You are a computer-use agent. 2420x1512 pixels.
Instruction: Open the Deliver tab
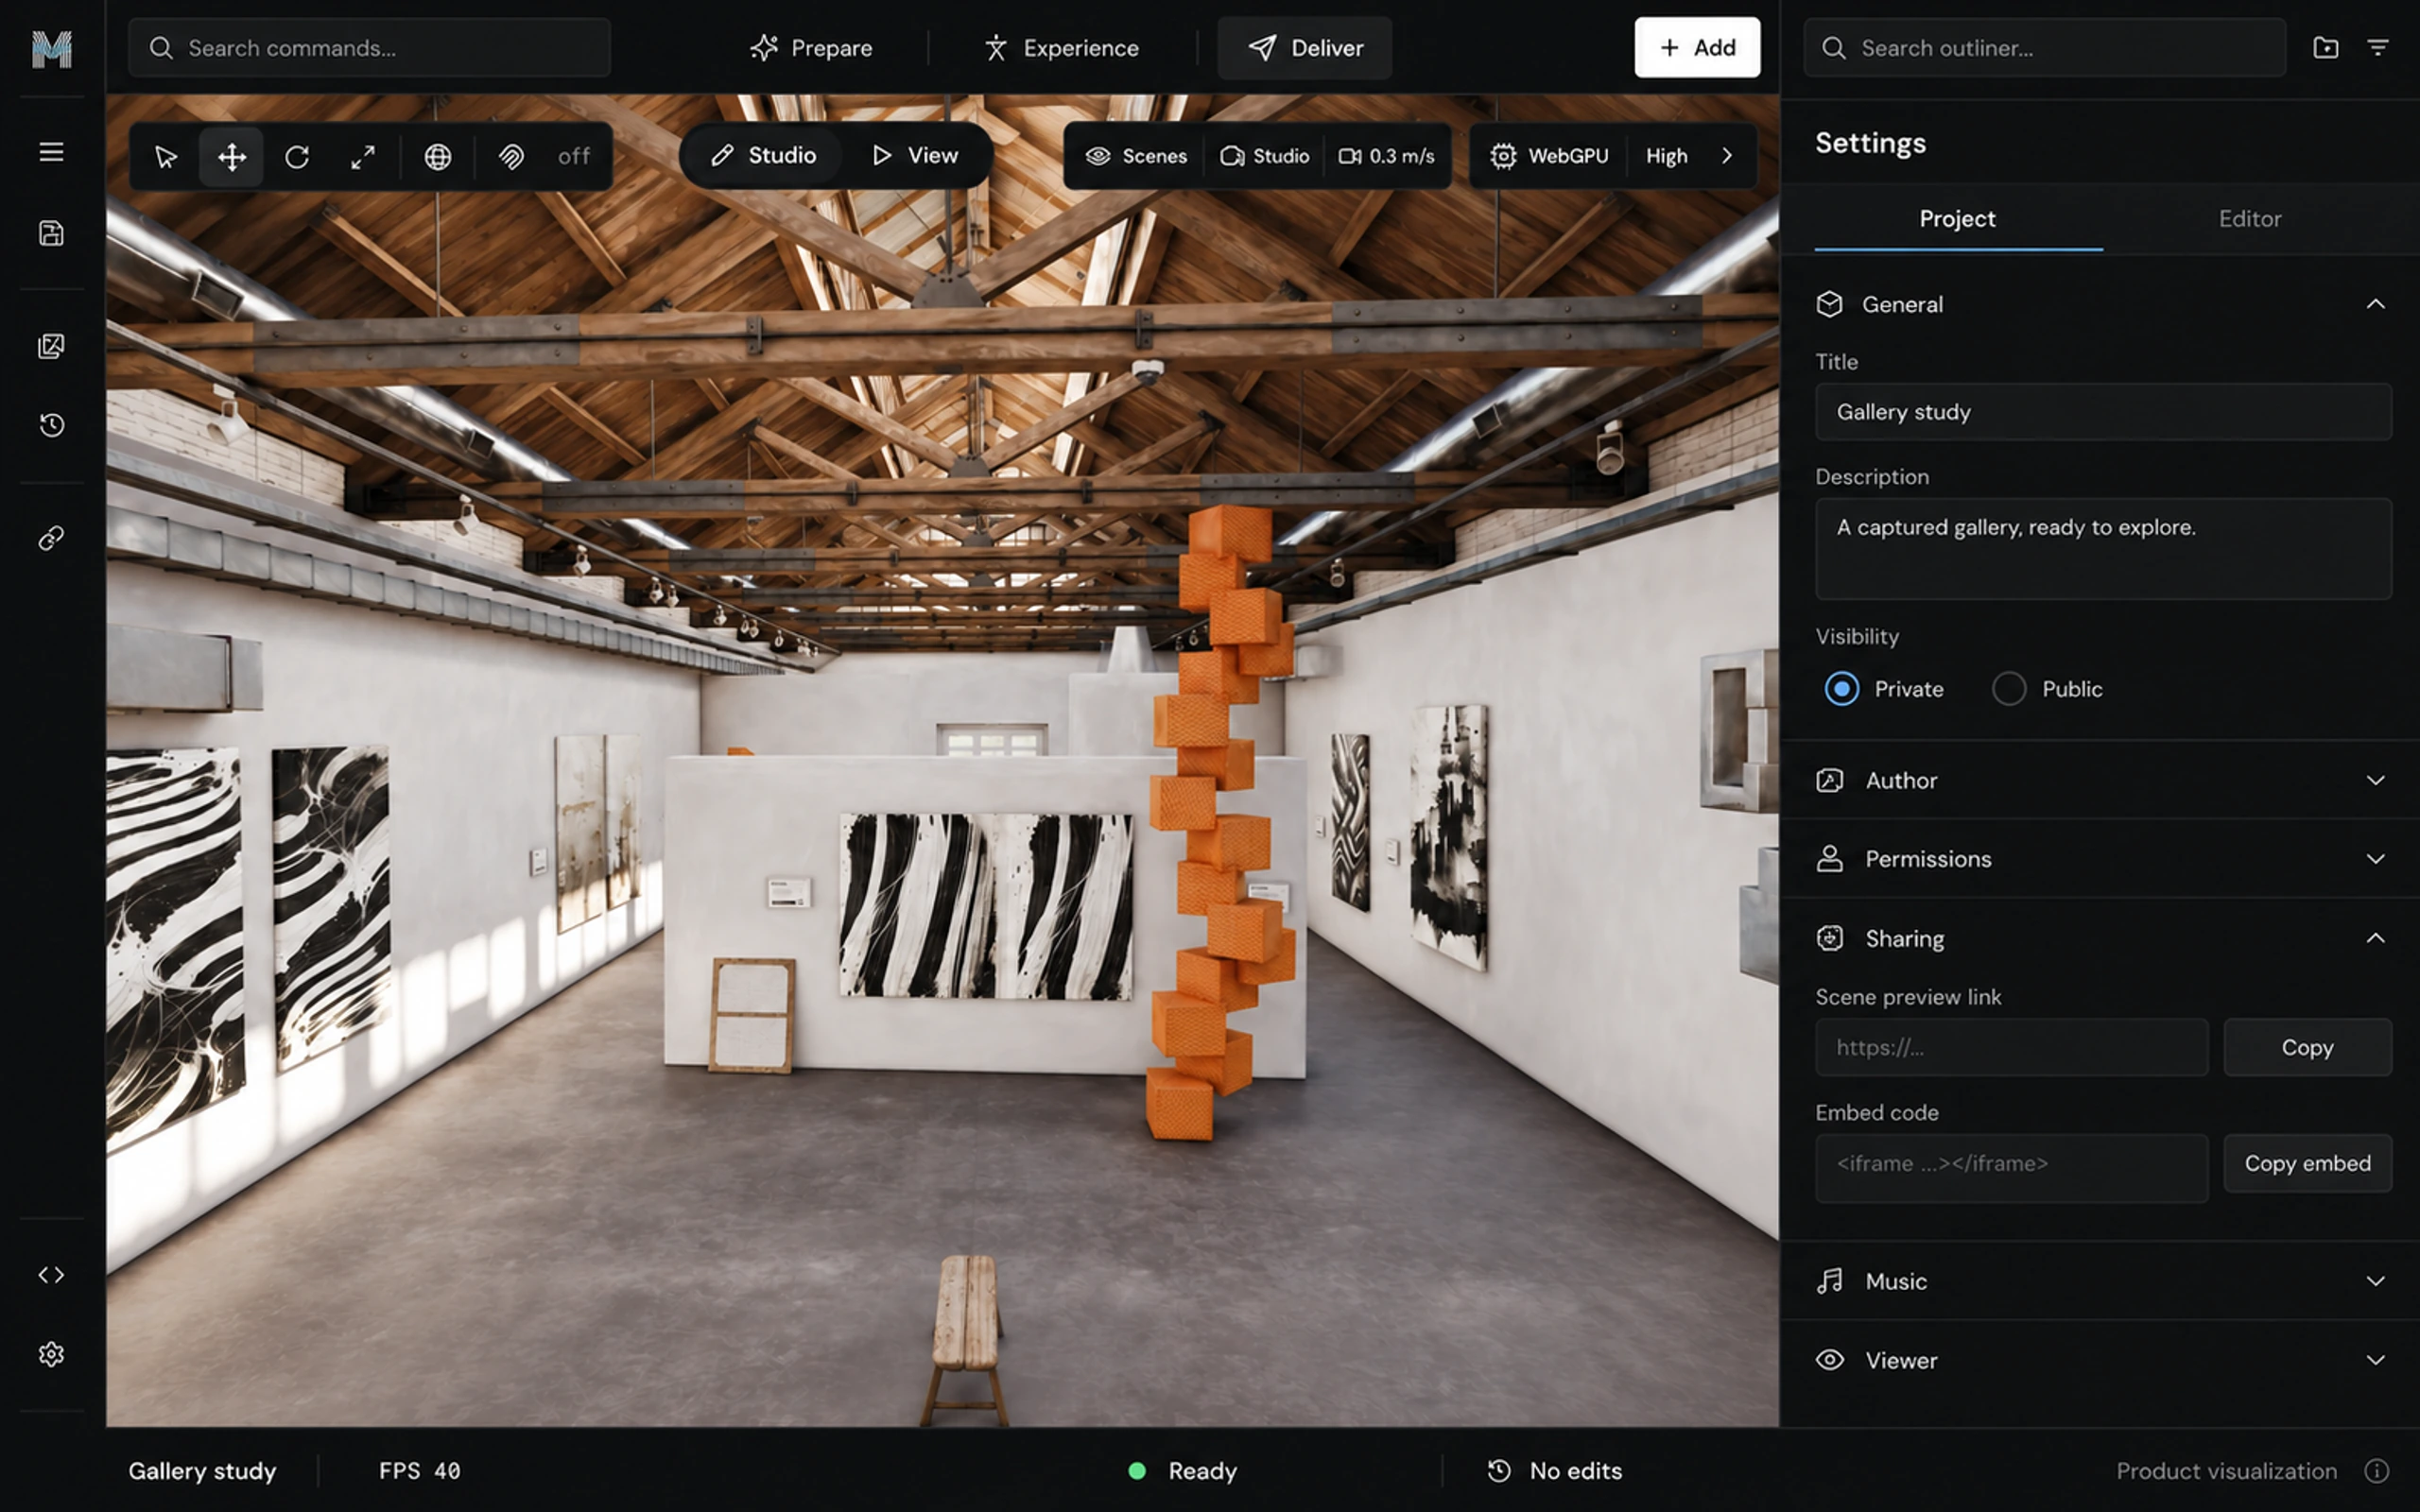[x=1304, y=48]
